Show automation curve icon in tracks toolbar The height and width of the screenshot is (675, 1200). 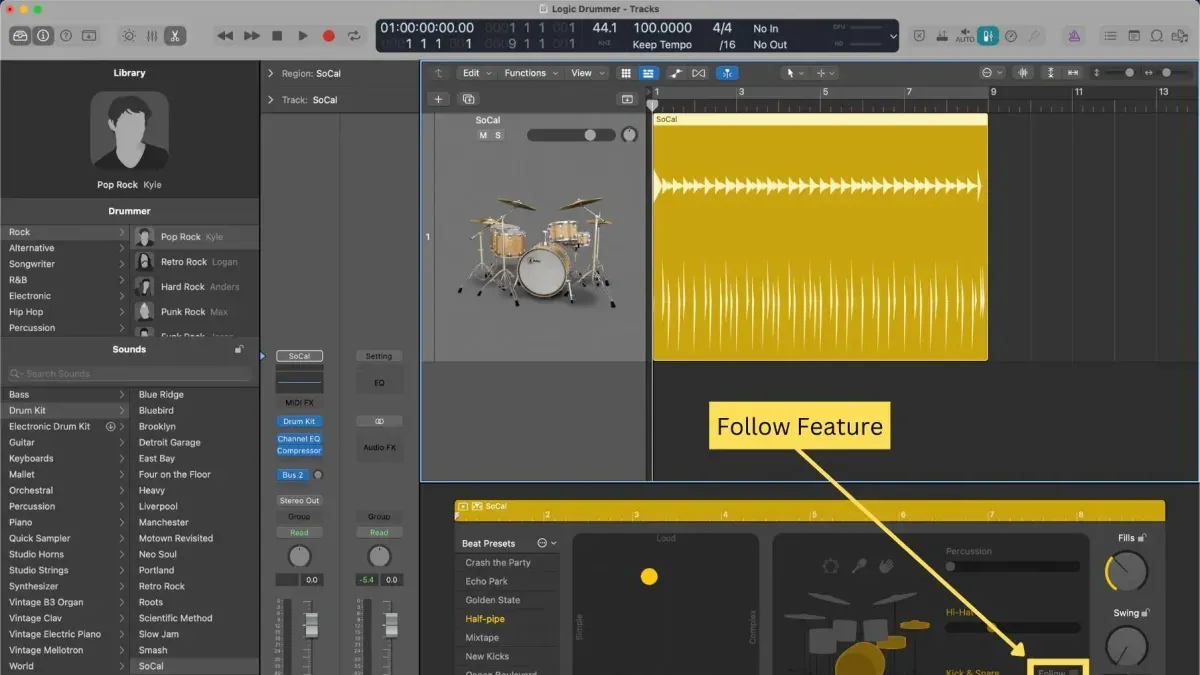click(x=676, y=73)
